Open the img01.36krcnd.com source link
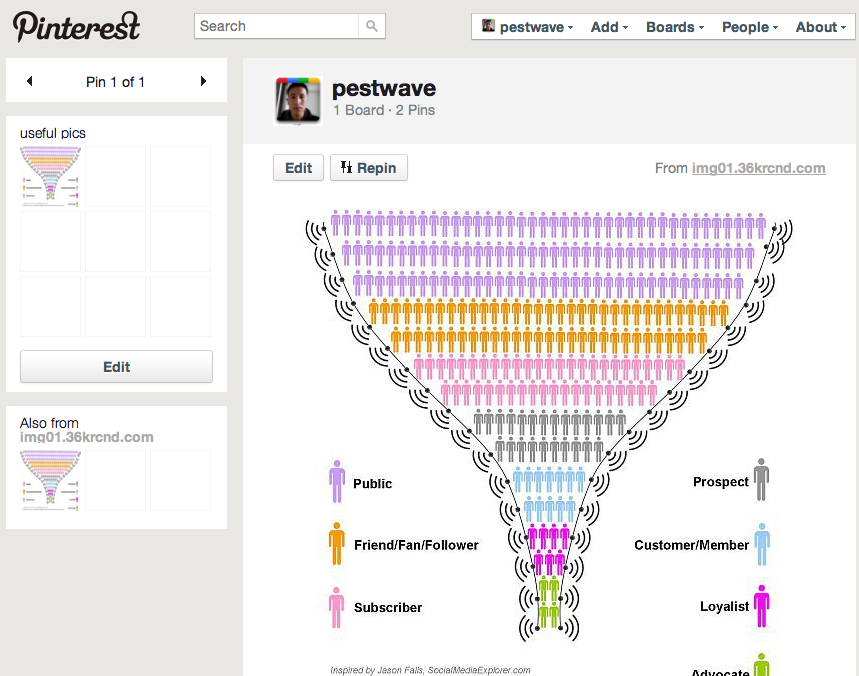The height and width of the screenshot is (676, 859). (758, 168)
